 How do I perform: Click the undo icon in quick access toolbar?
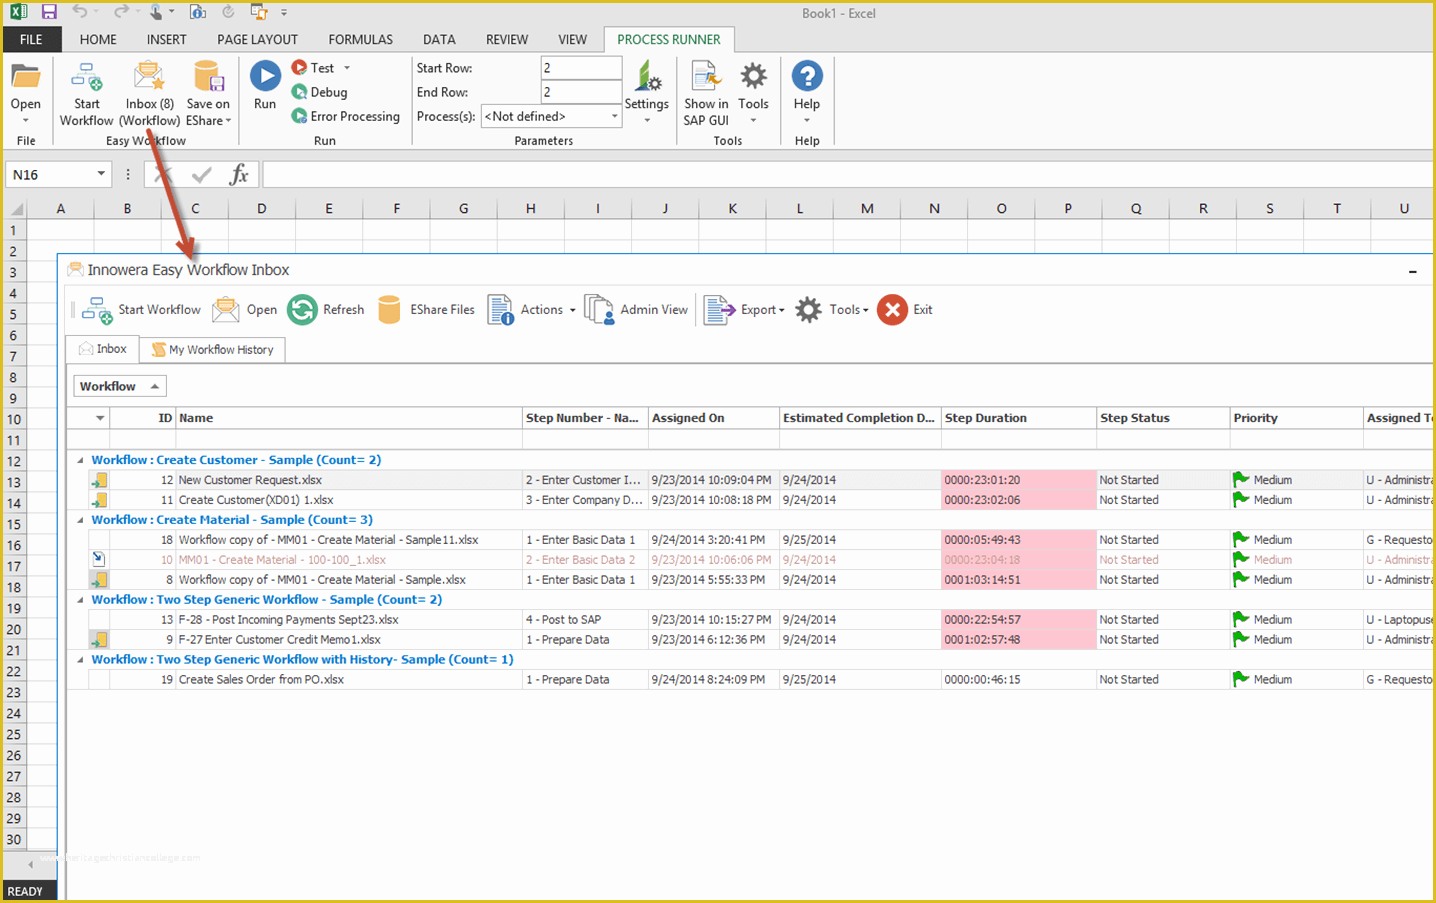(80, 12)
